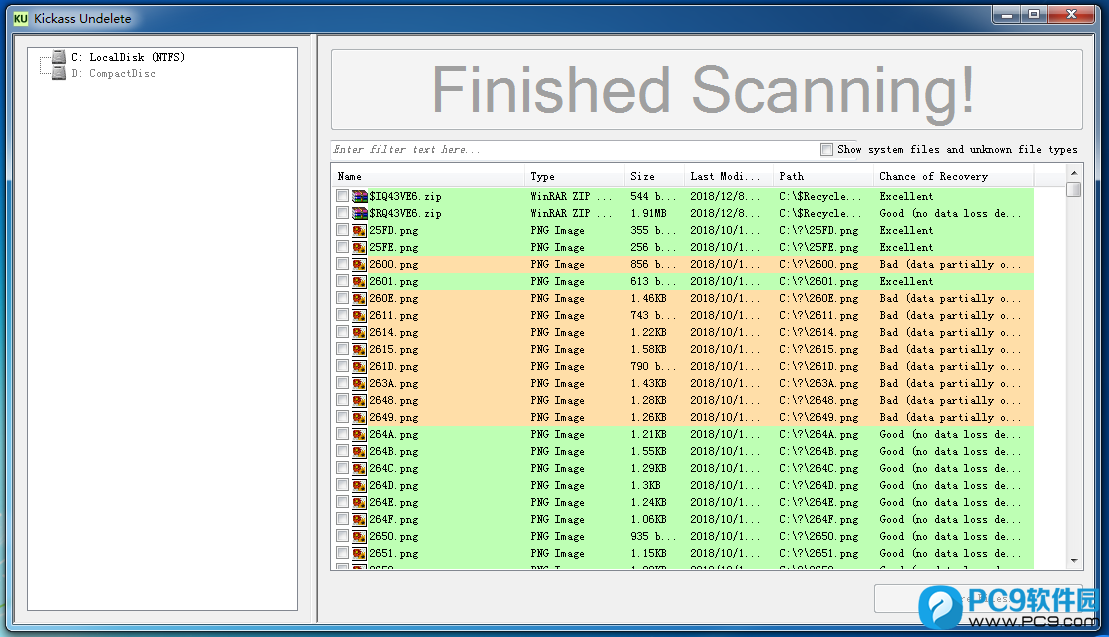Sort list by Last Modified column header
The image size is (1109, 637).
tap(728, 177)
